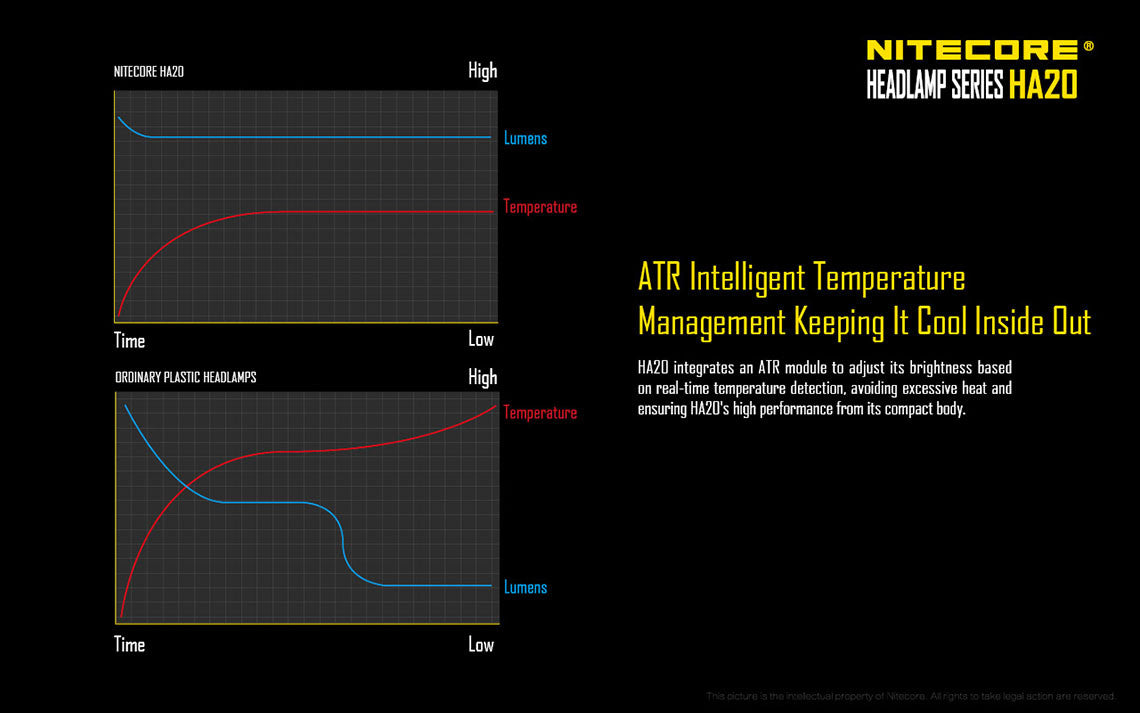Viewport: 1140px width, 713px height.
Task: Click the Nitecore intellectual property notice
Action: [x=910, y=696]
